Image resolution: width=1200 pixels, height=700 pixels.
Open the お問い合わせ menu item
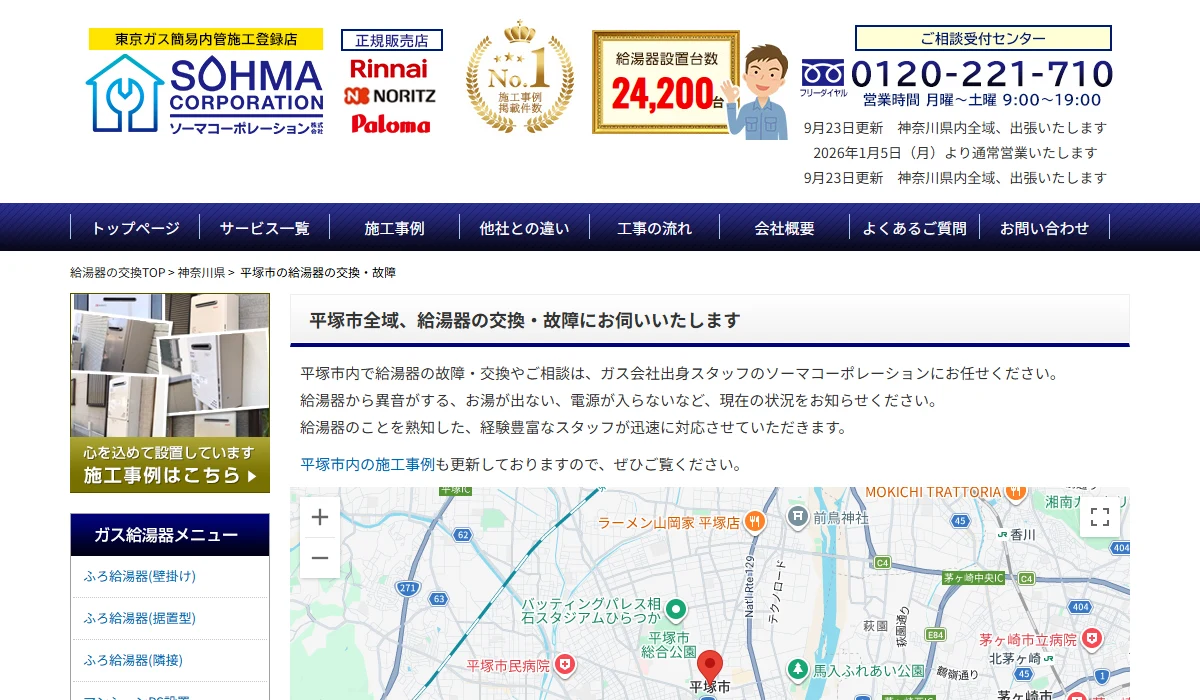click(x=1045, y=228)
